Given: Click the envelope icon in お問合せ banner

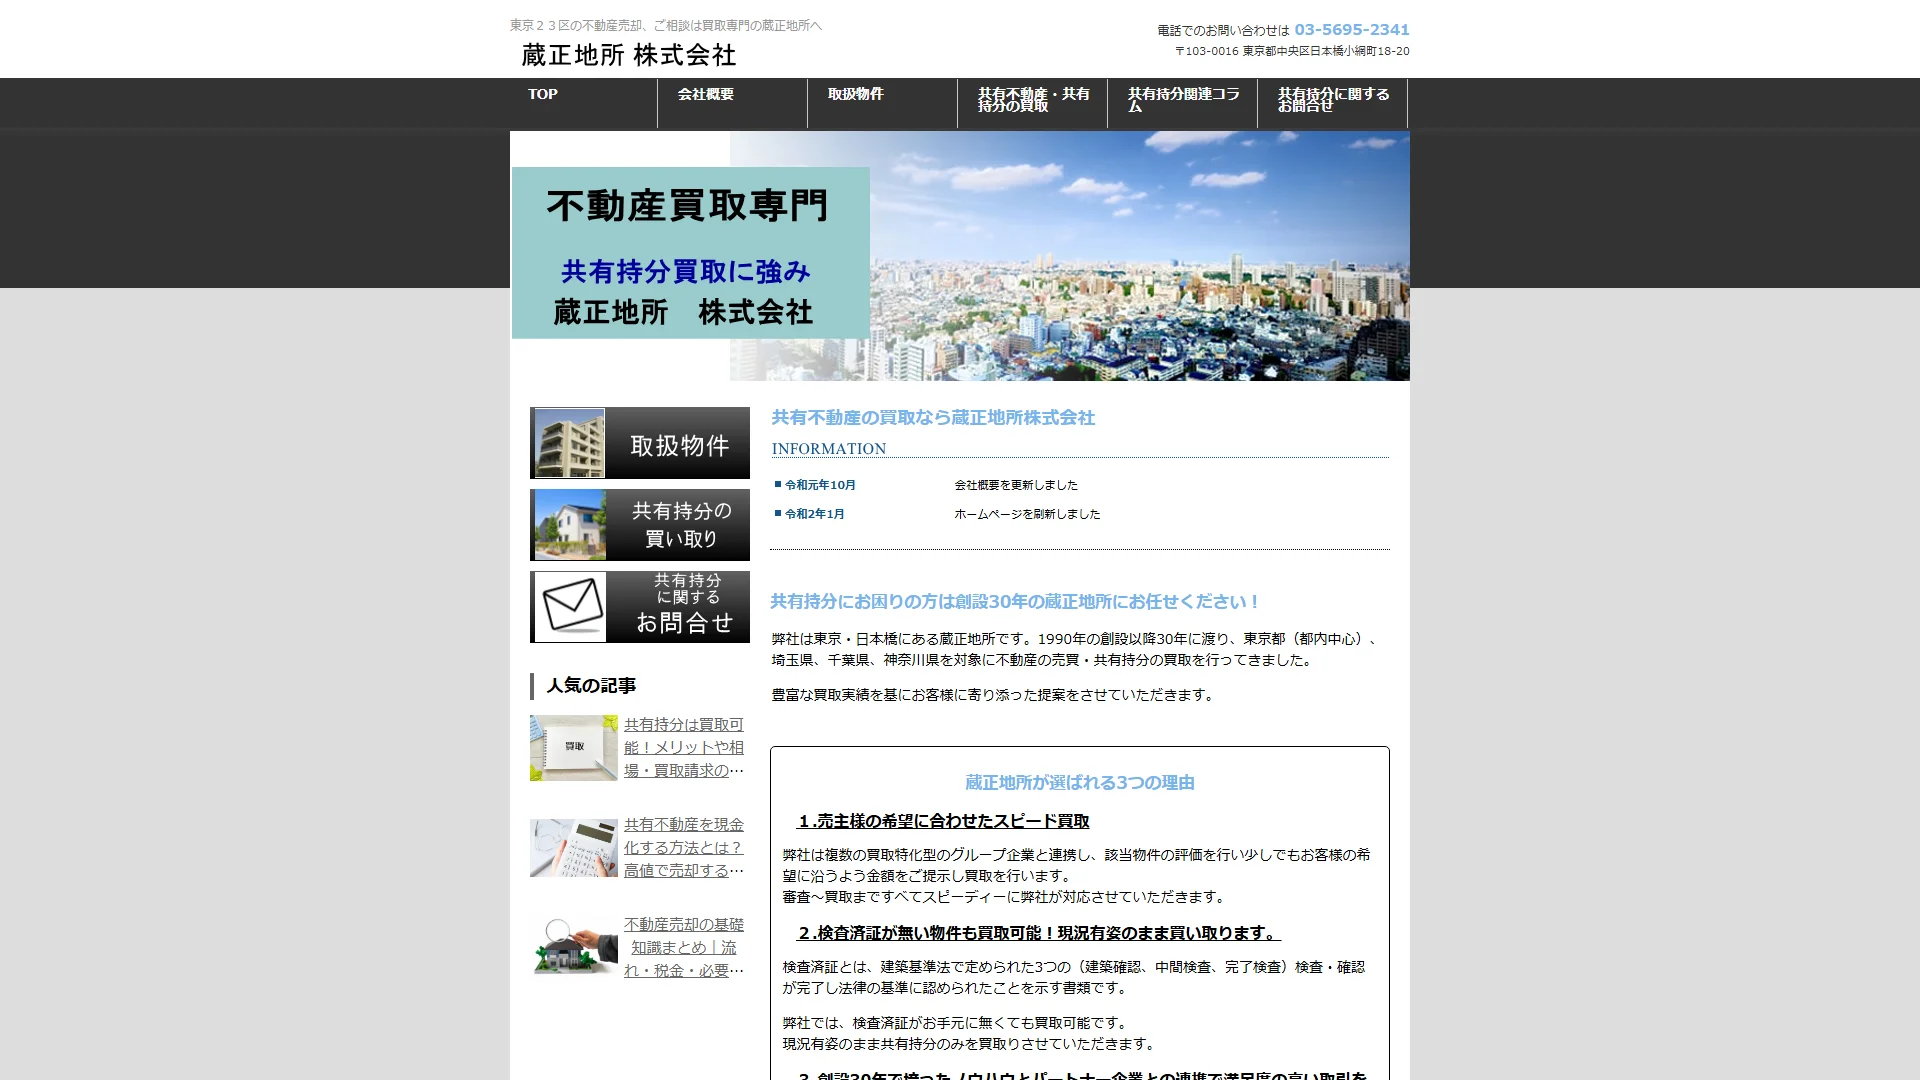Looking at the screenshot, I should pyautogui.click(x=572, y=606).
